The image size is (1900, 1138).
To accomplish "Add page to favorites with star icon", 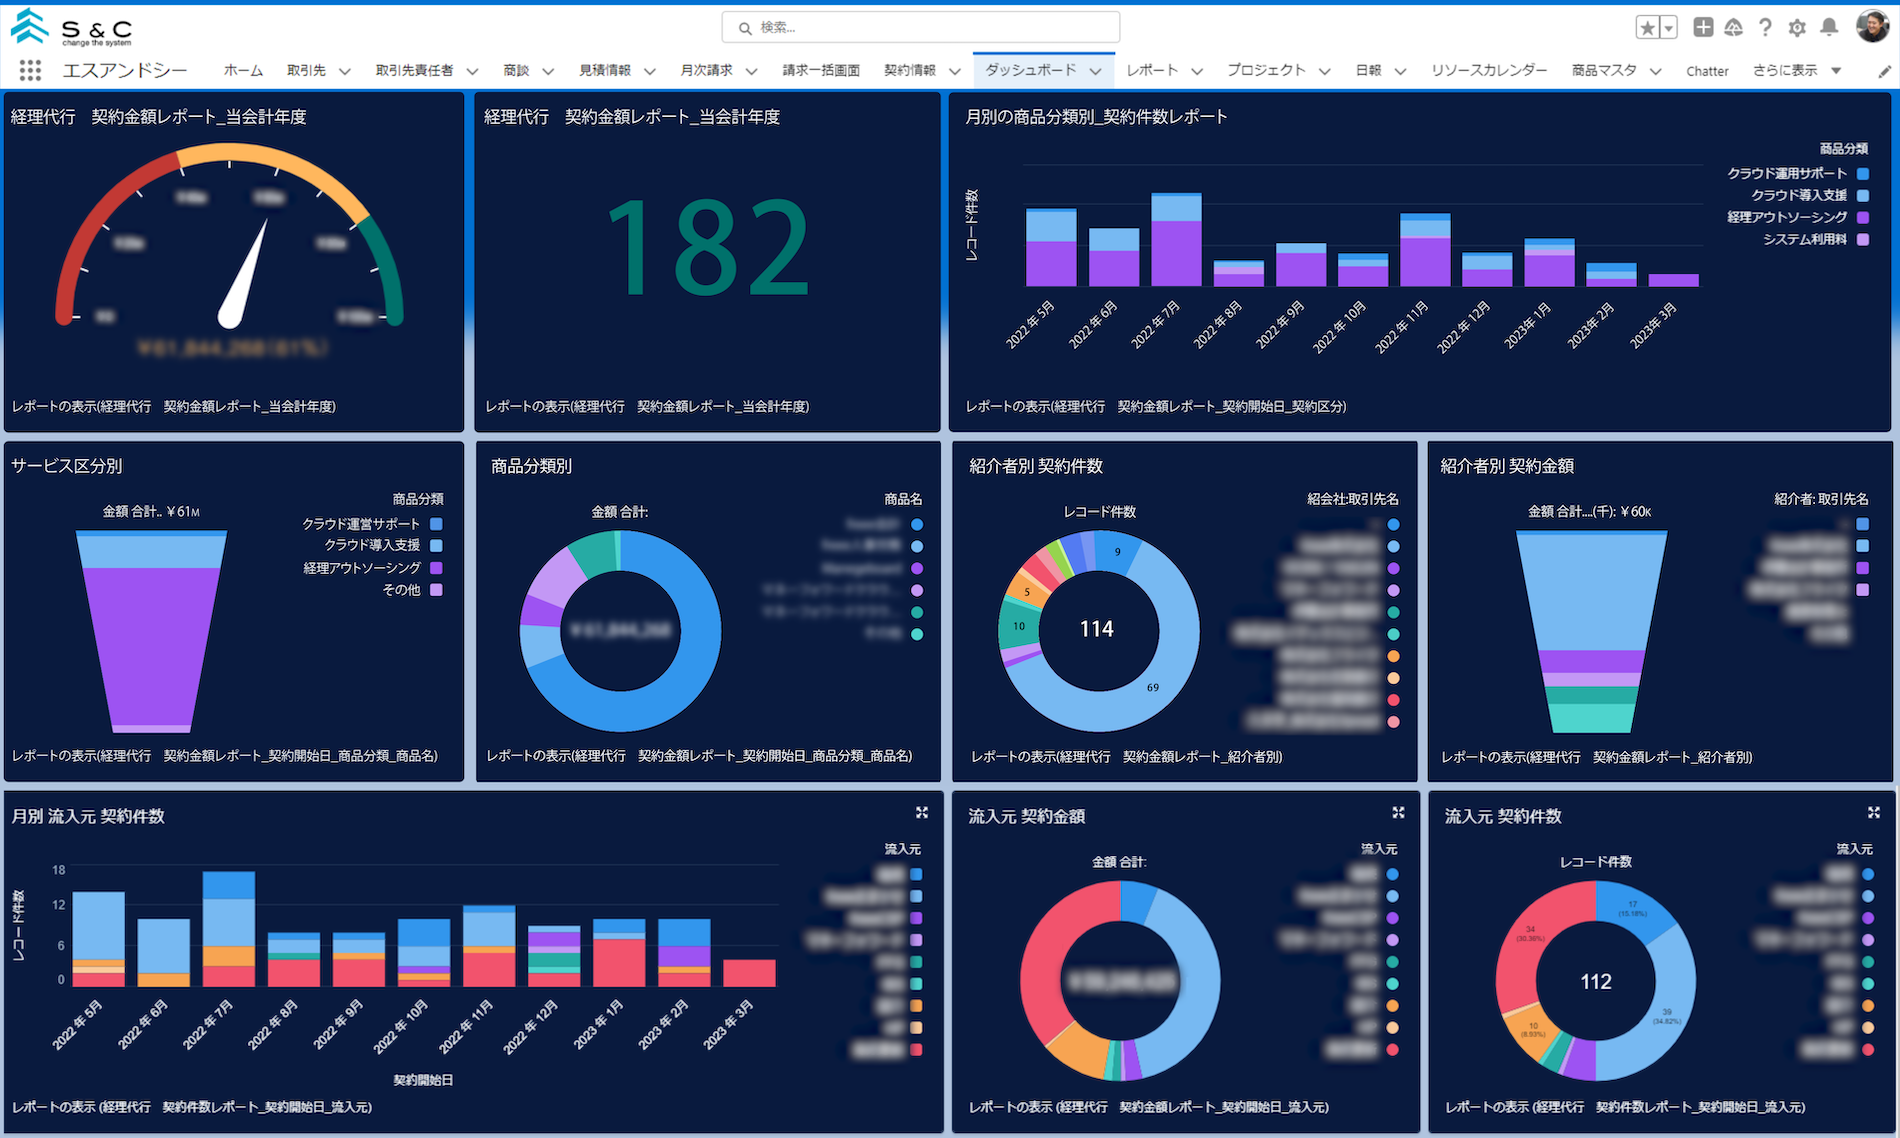I will click(x=1647, y=28).
